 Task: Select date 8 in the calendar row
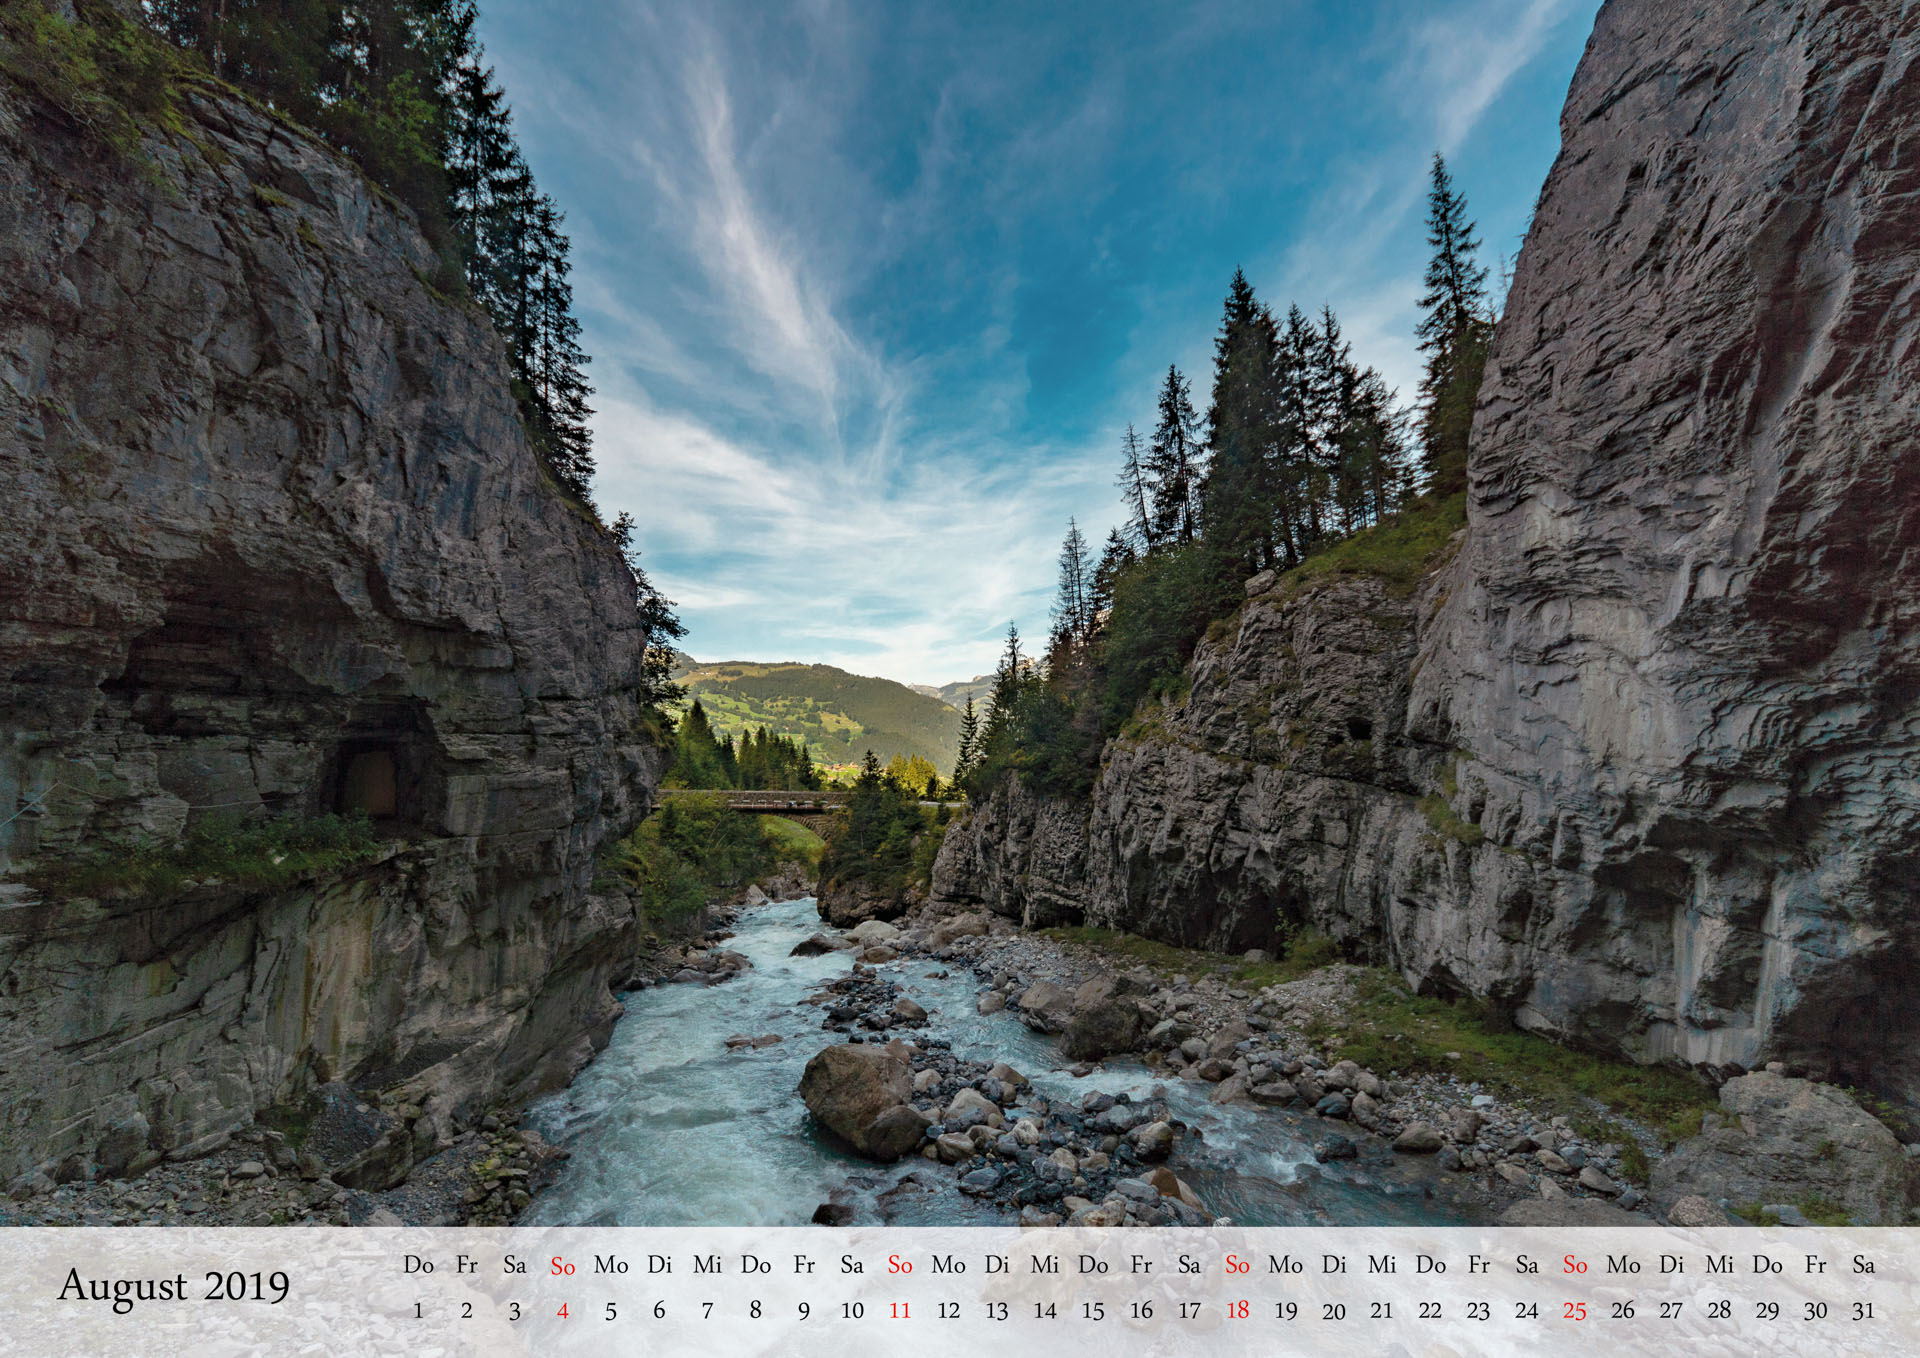click(x=755, y=1310)
